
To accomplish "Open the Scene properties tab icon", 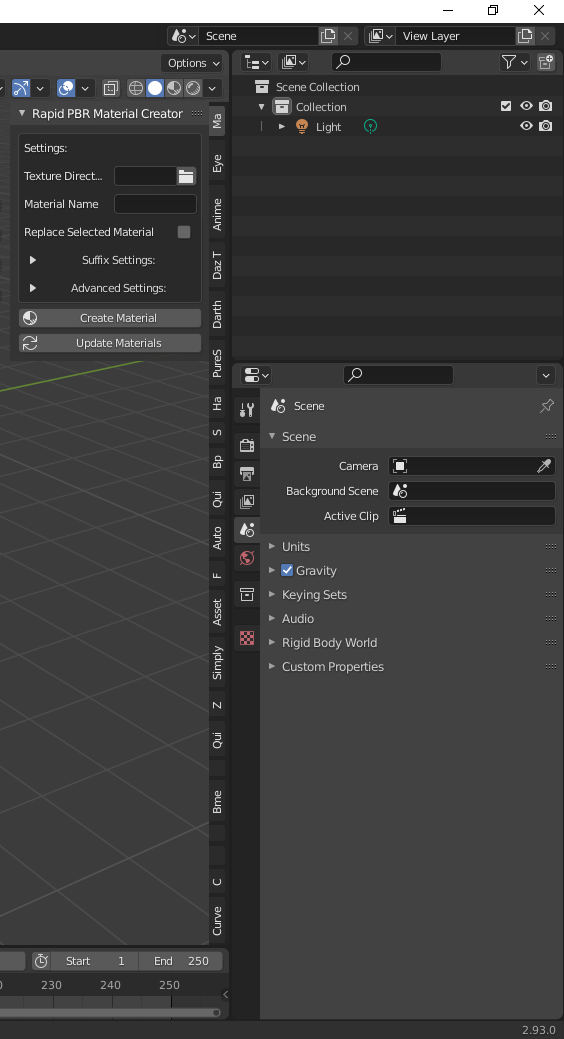I will coord(247,529).
